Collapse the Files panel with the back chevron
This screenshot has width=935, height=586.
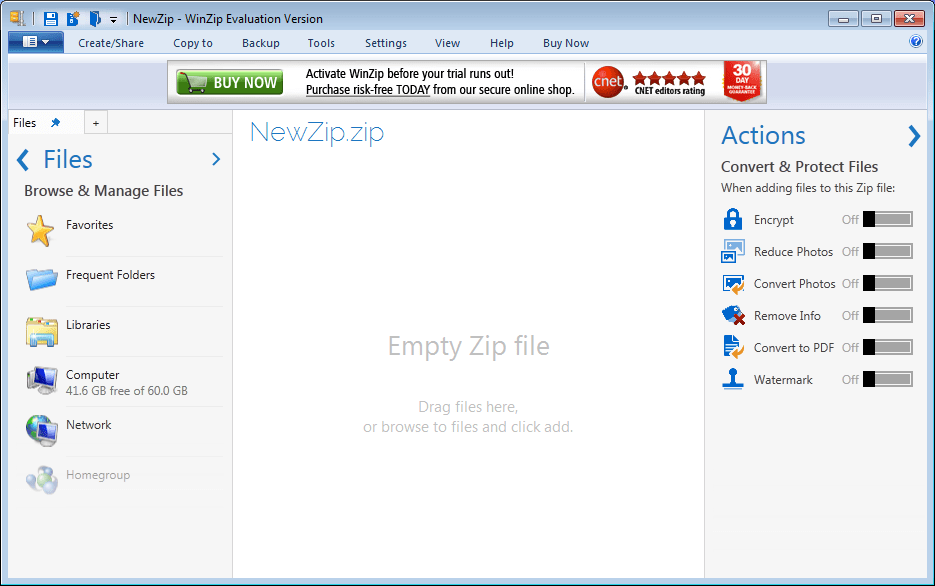coord(21,159)
